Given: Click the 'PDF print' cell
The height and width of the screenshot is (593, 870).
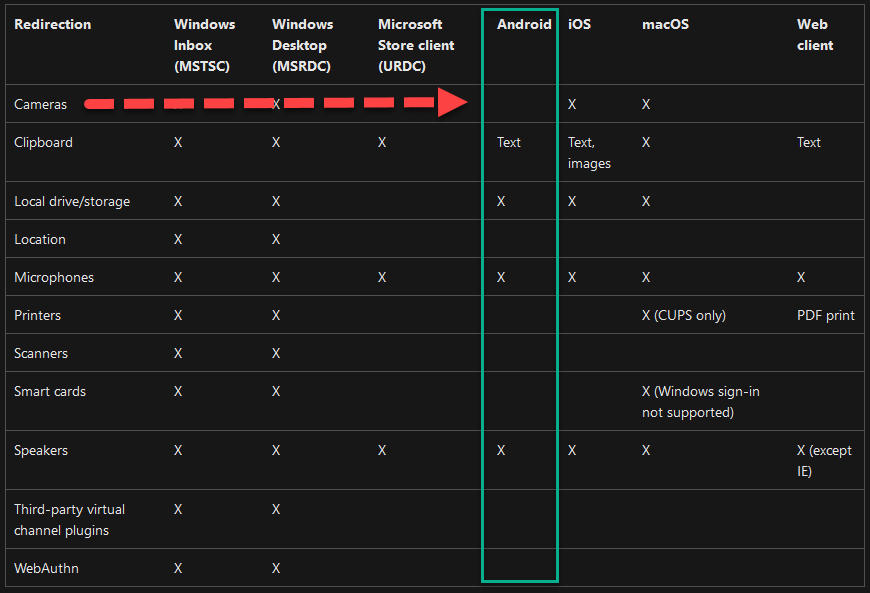Looking at the screenshot, I should [826, 316].
